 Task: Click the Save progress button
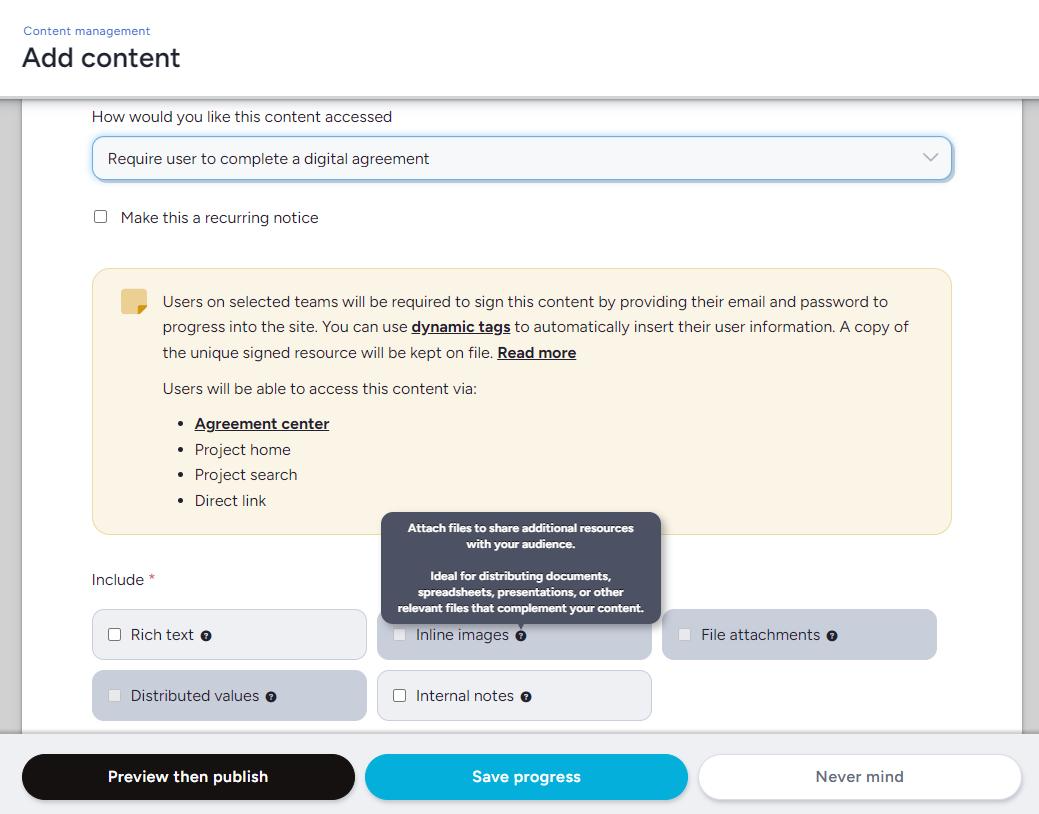[526, 777]
